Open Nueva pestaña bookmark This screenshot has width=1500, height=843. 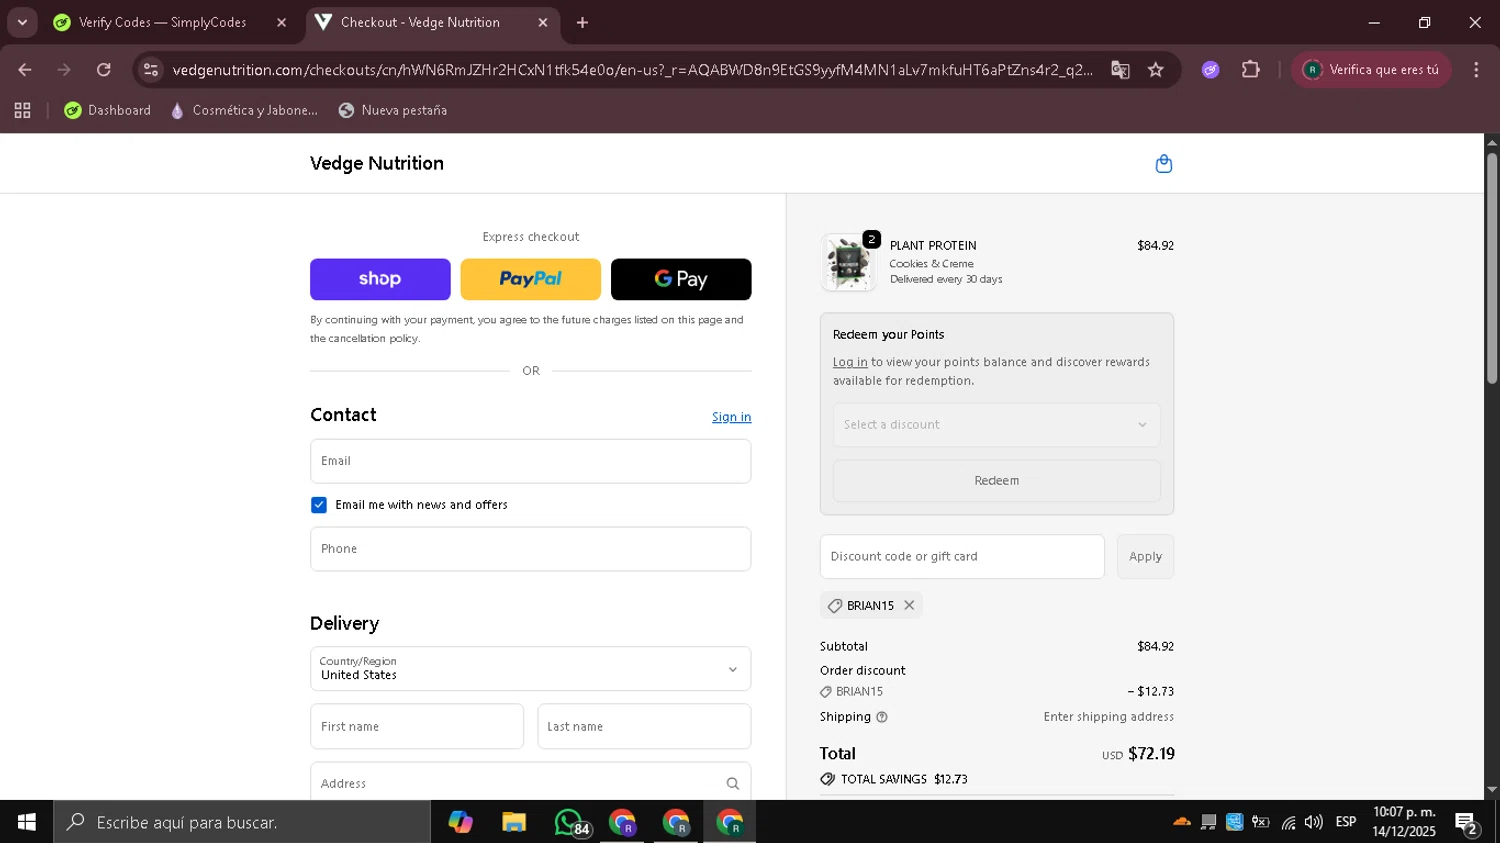393,111
